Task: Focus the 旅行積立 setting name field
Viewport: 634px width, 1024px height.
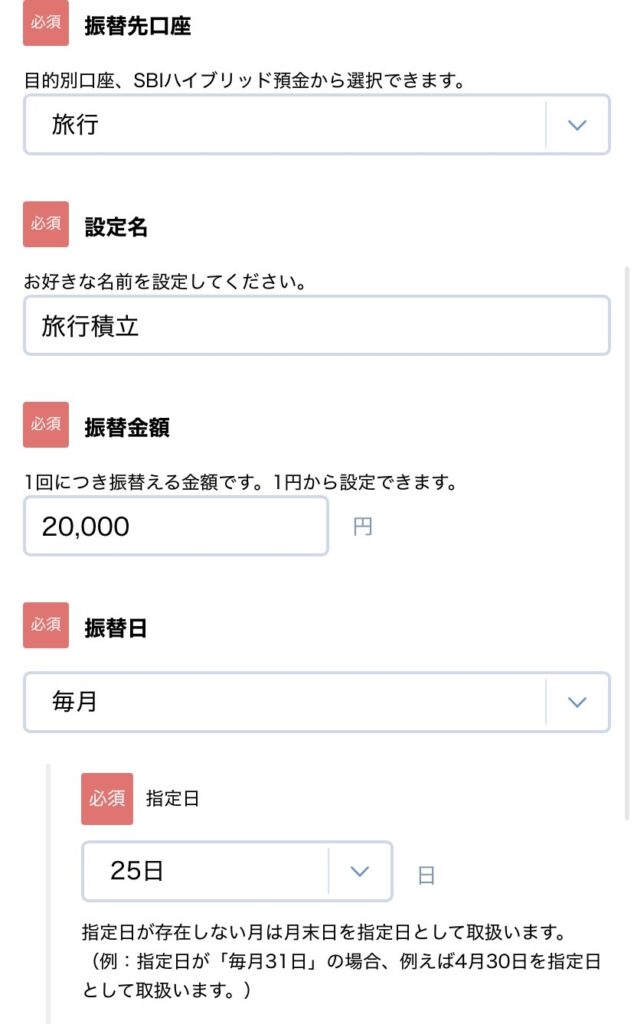Action: click(x=316, y=326)
